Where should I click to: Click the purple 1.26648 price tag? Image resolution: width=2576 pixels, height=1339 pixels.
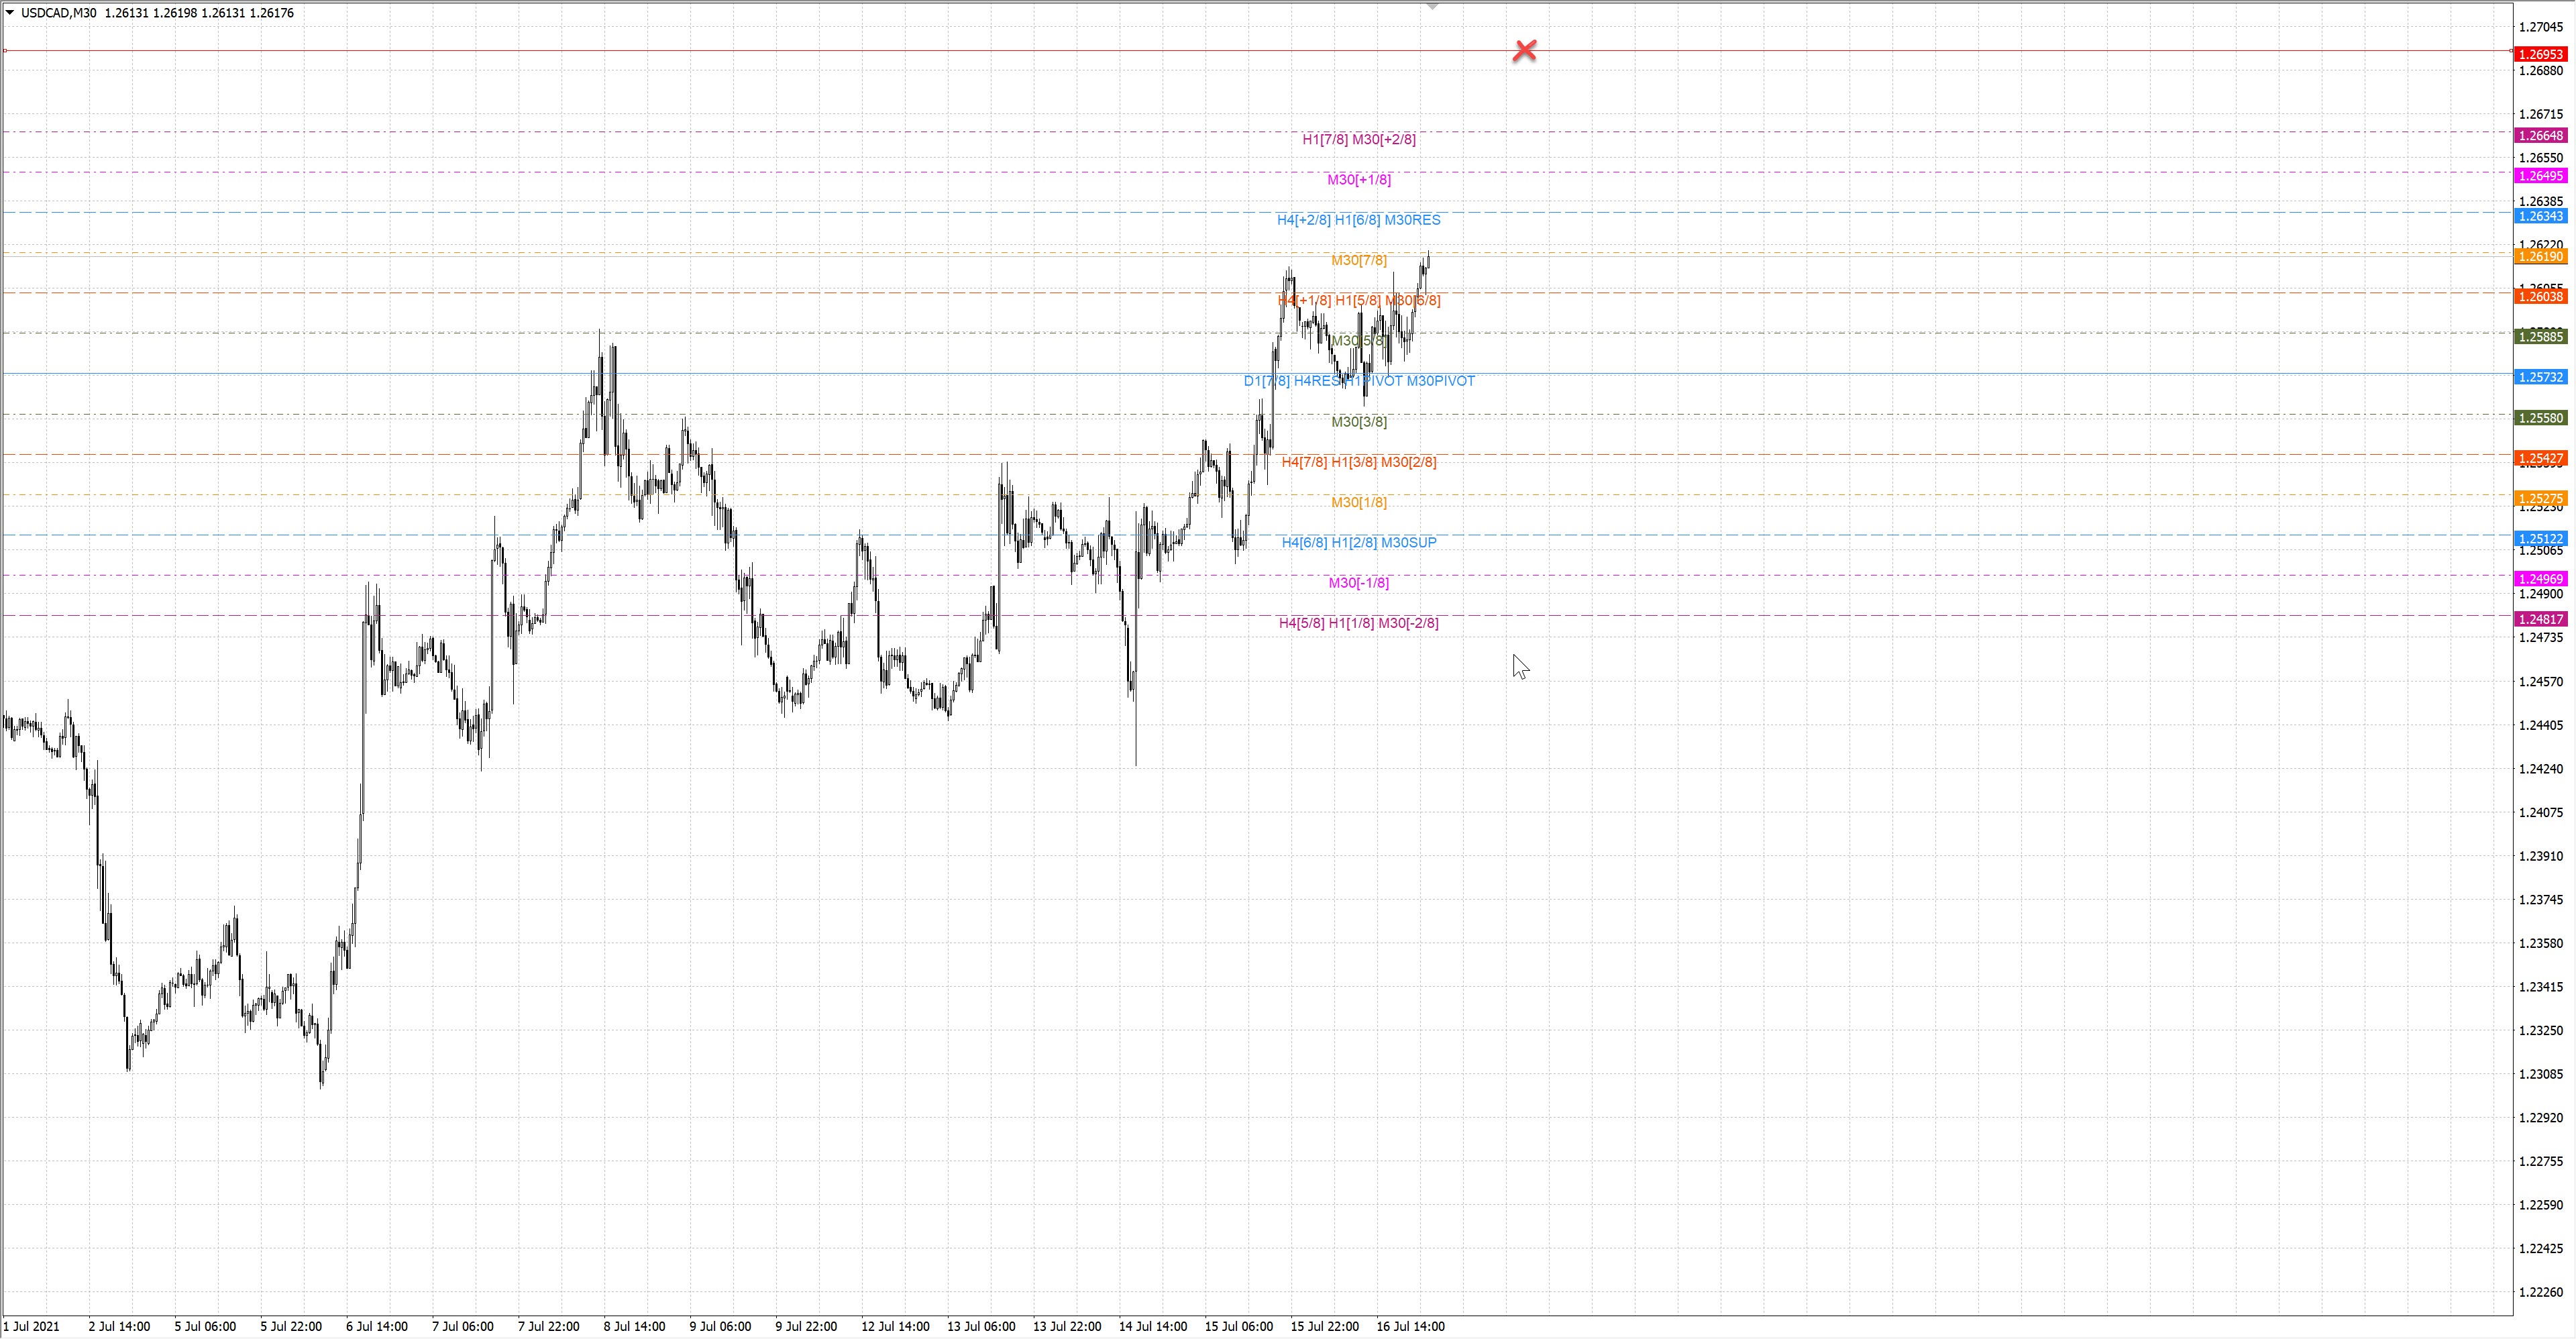click(2540, 136)
